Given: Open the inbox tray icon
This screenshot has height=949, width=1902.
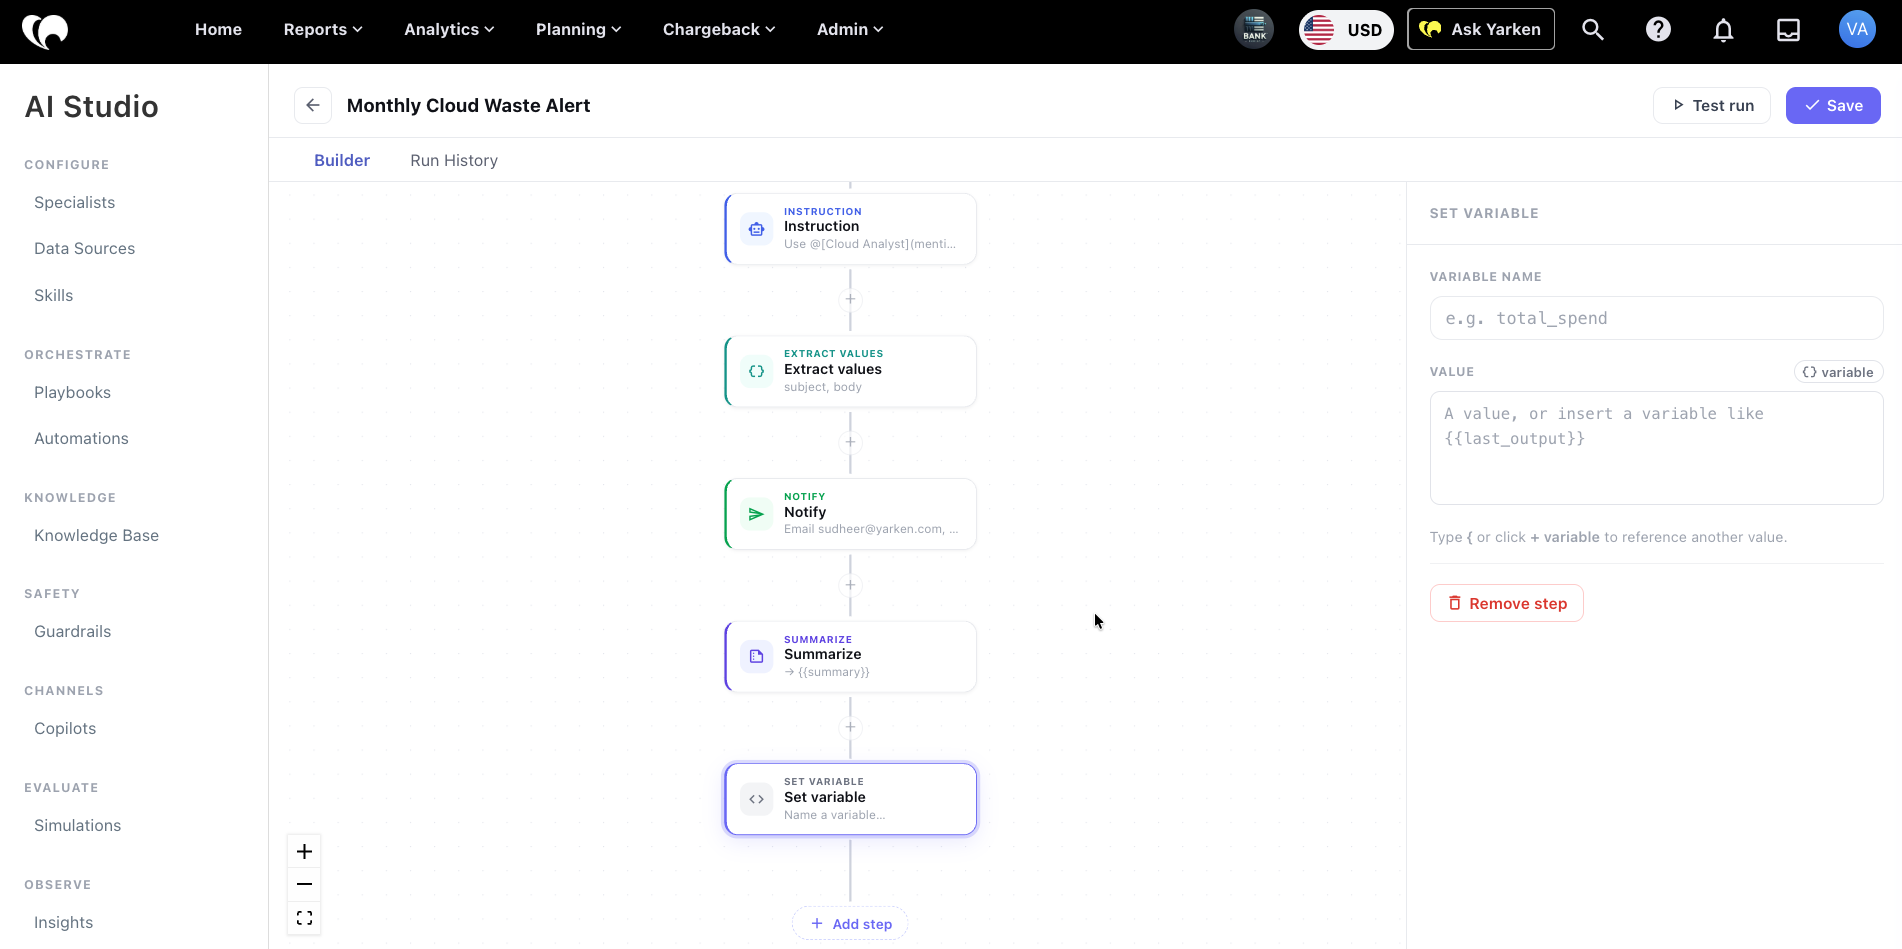Looking at the screenshot, I should [x=1788, y=30].
